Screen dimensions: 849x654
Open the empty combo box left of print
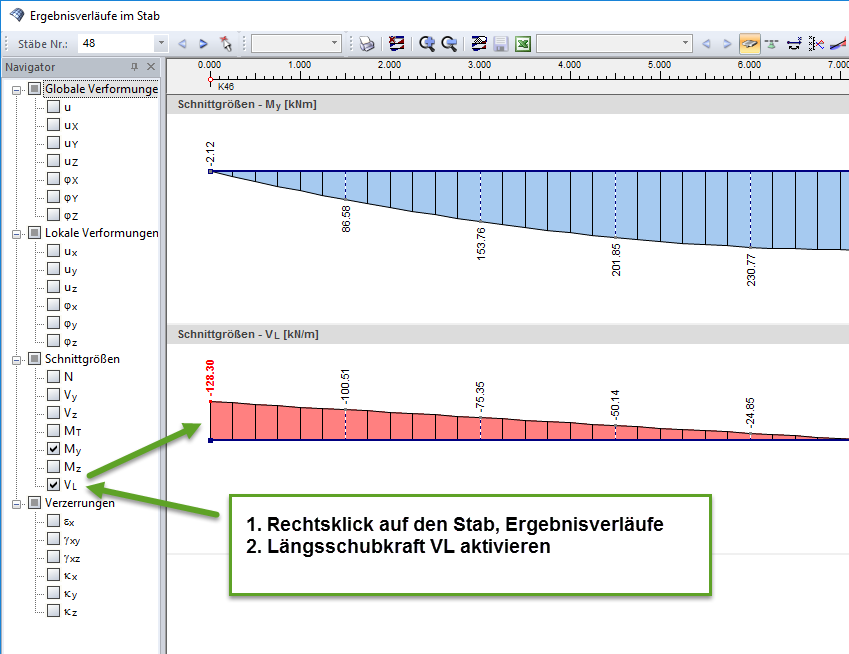coord(296,43)
